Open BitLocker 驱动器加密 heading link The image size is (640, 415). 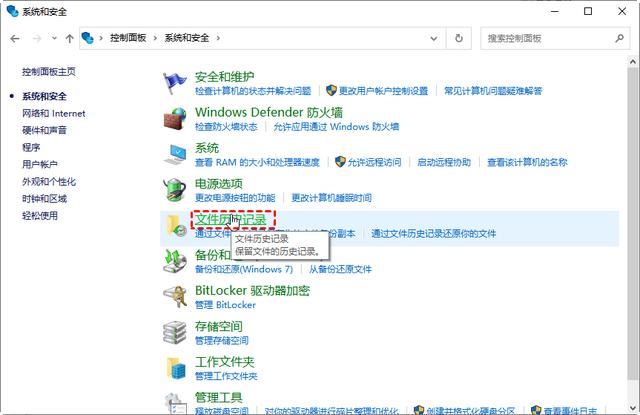(x=252, y=291)
